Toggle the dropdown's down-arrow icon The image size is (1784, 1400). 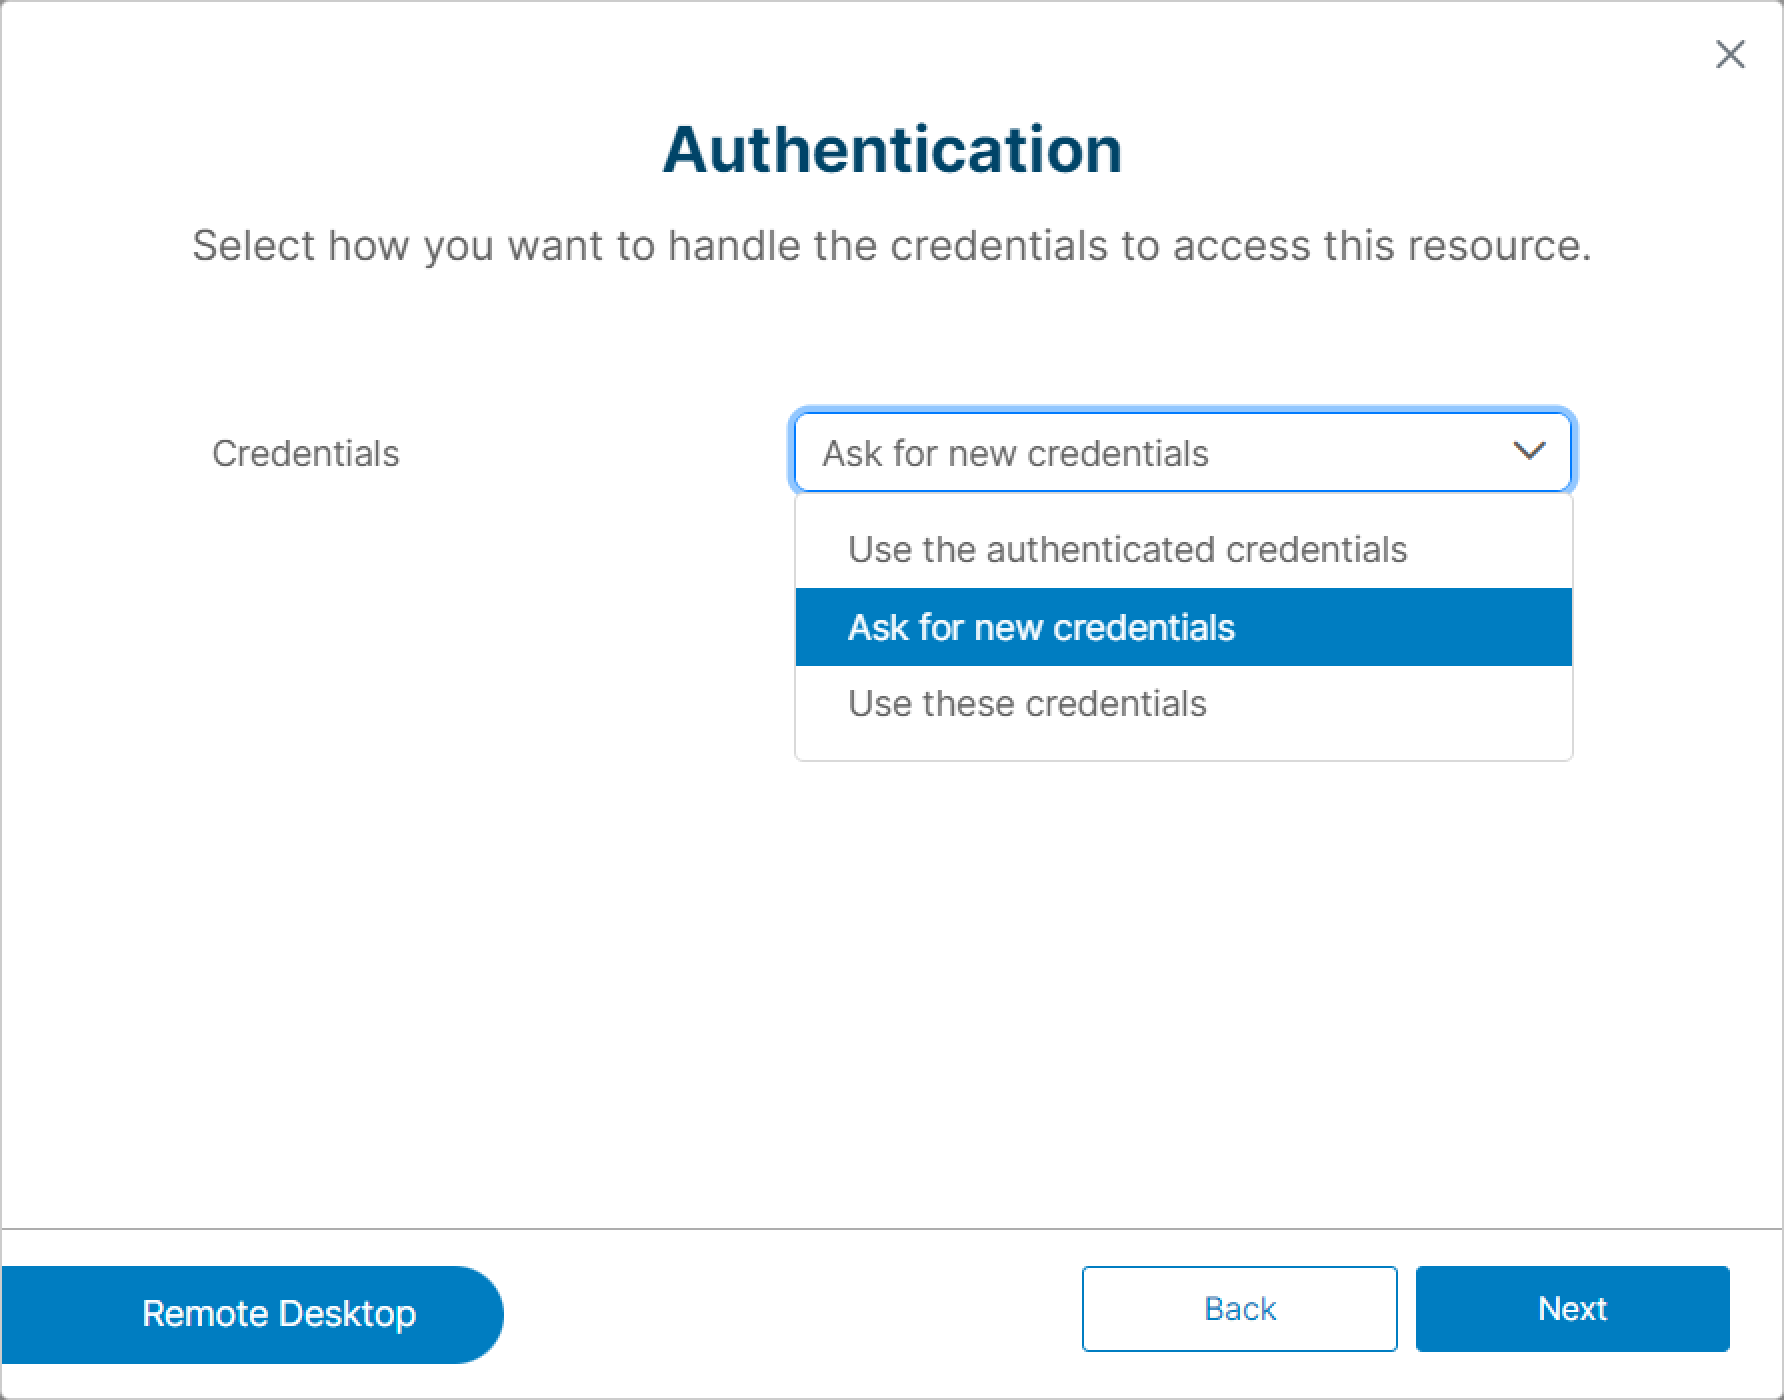(x=1529, y=452)
